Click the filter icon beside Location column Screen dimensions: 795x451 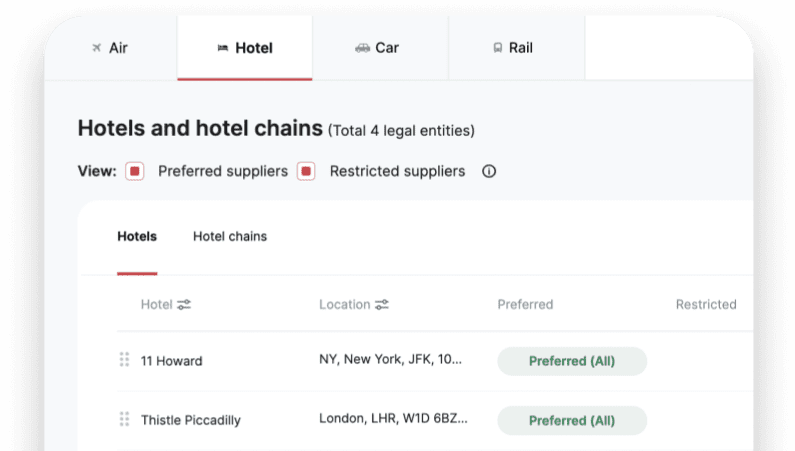(382, 305)
